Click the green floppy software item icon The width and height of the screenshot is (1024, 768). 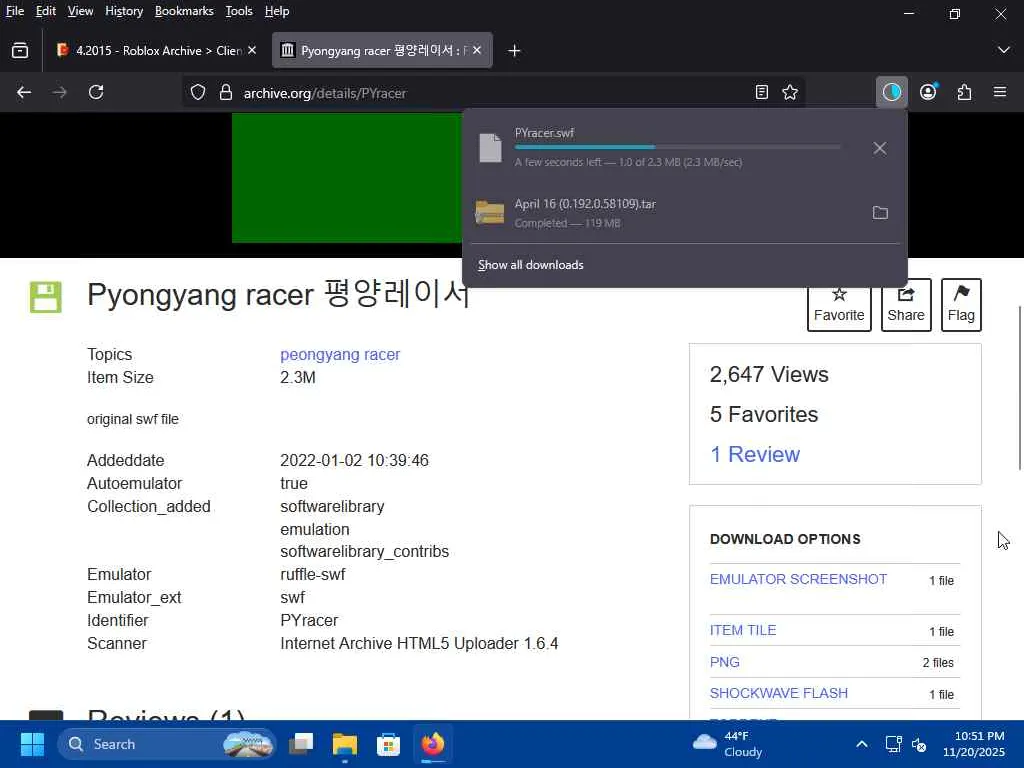pos(46,297)
